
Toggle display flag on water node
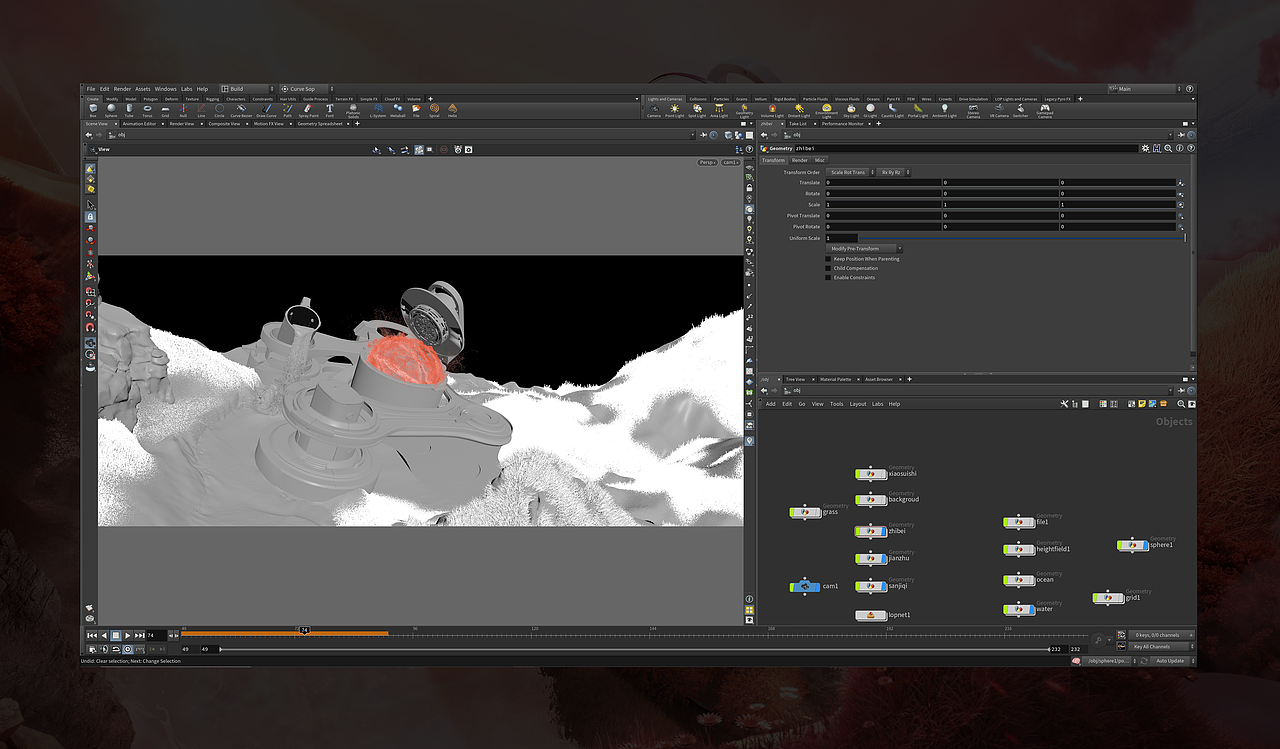click(x=1032, y=609)
